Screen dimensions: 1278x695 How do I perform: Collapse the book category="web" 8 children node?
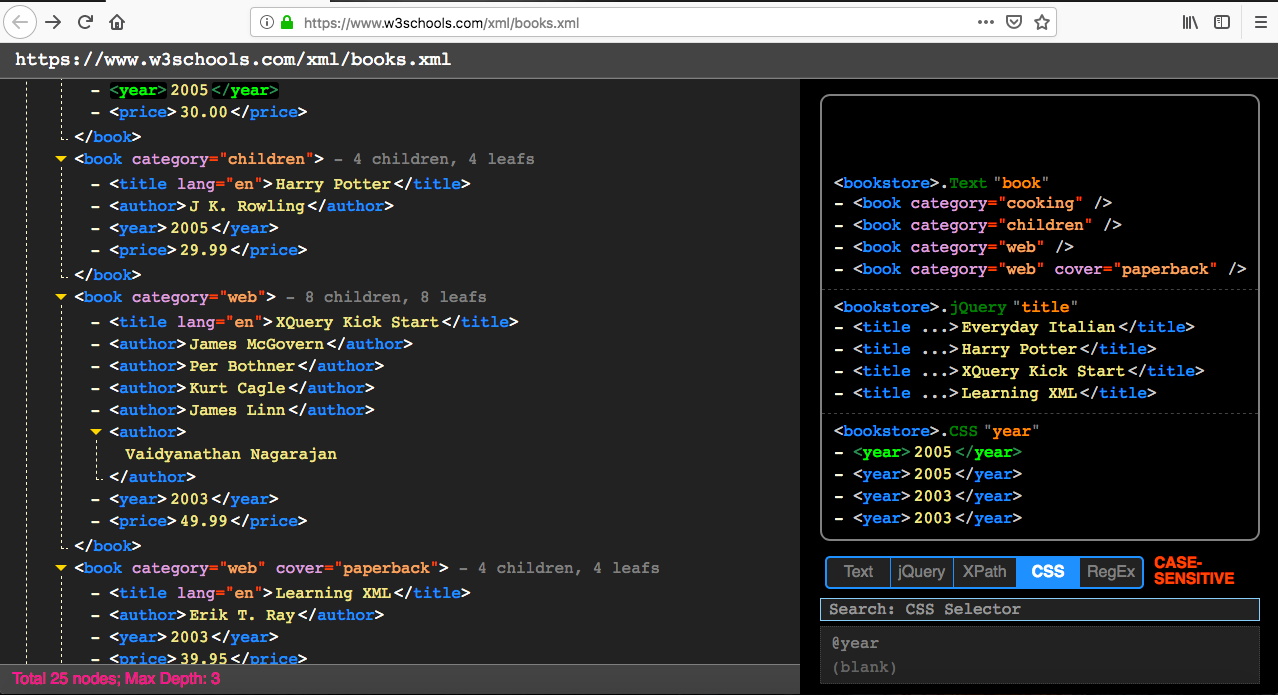coord(61,297)
